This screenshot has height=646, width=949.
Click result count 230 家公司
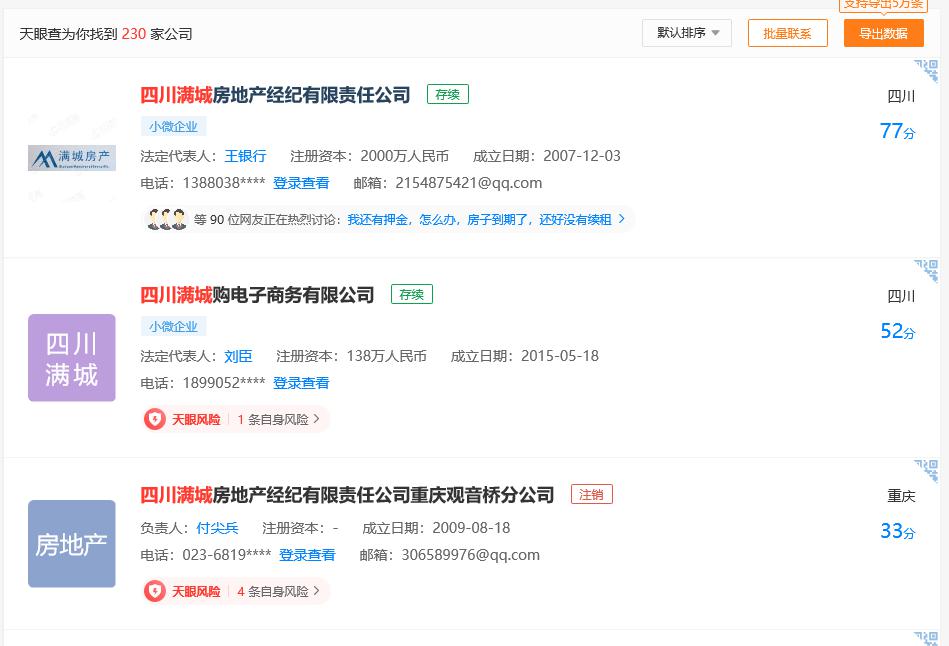pos(157,34)
